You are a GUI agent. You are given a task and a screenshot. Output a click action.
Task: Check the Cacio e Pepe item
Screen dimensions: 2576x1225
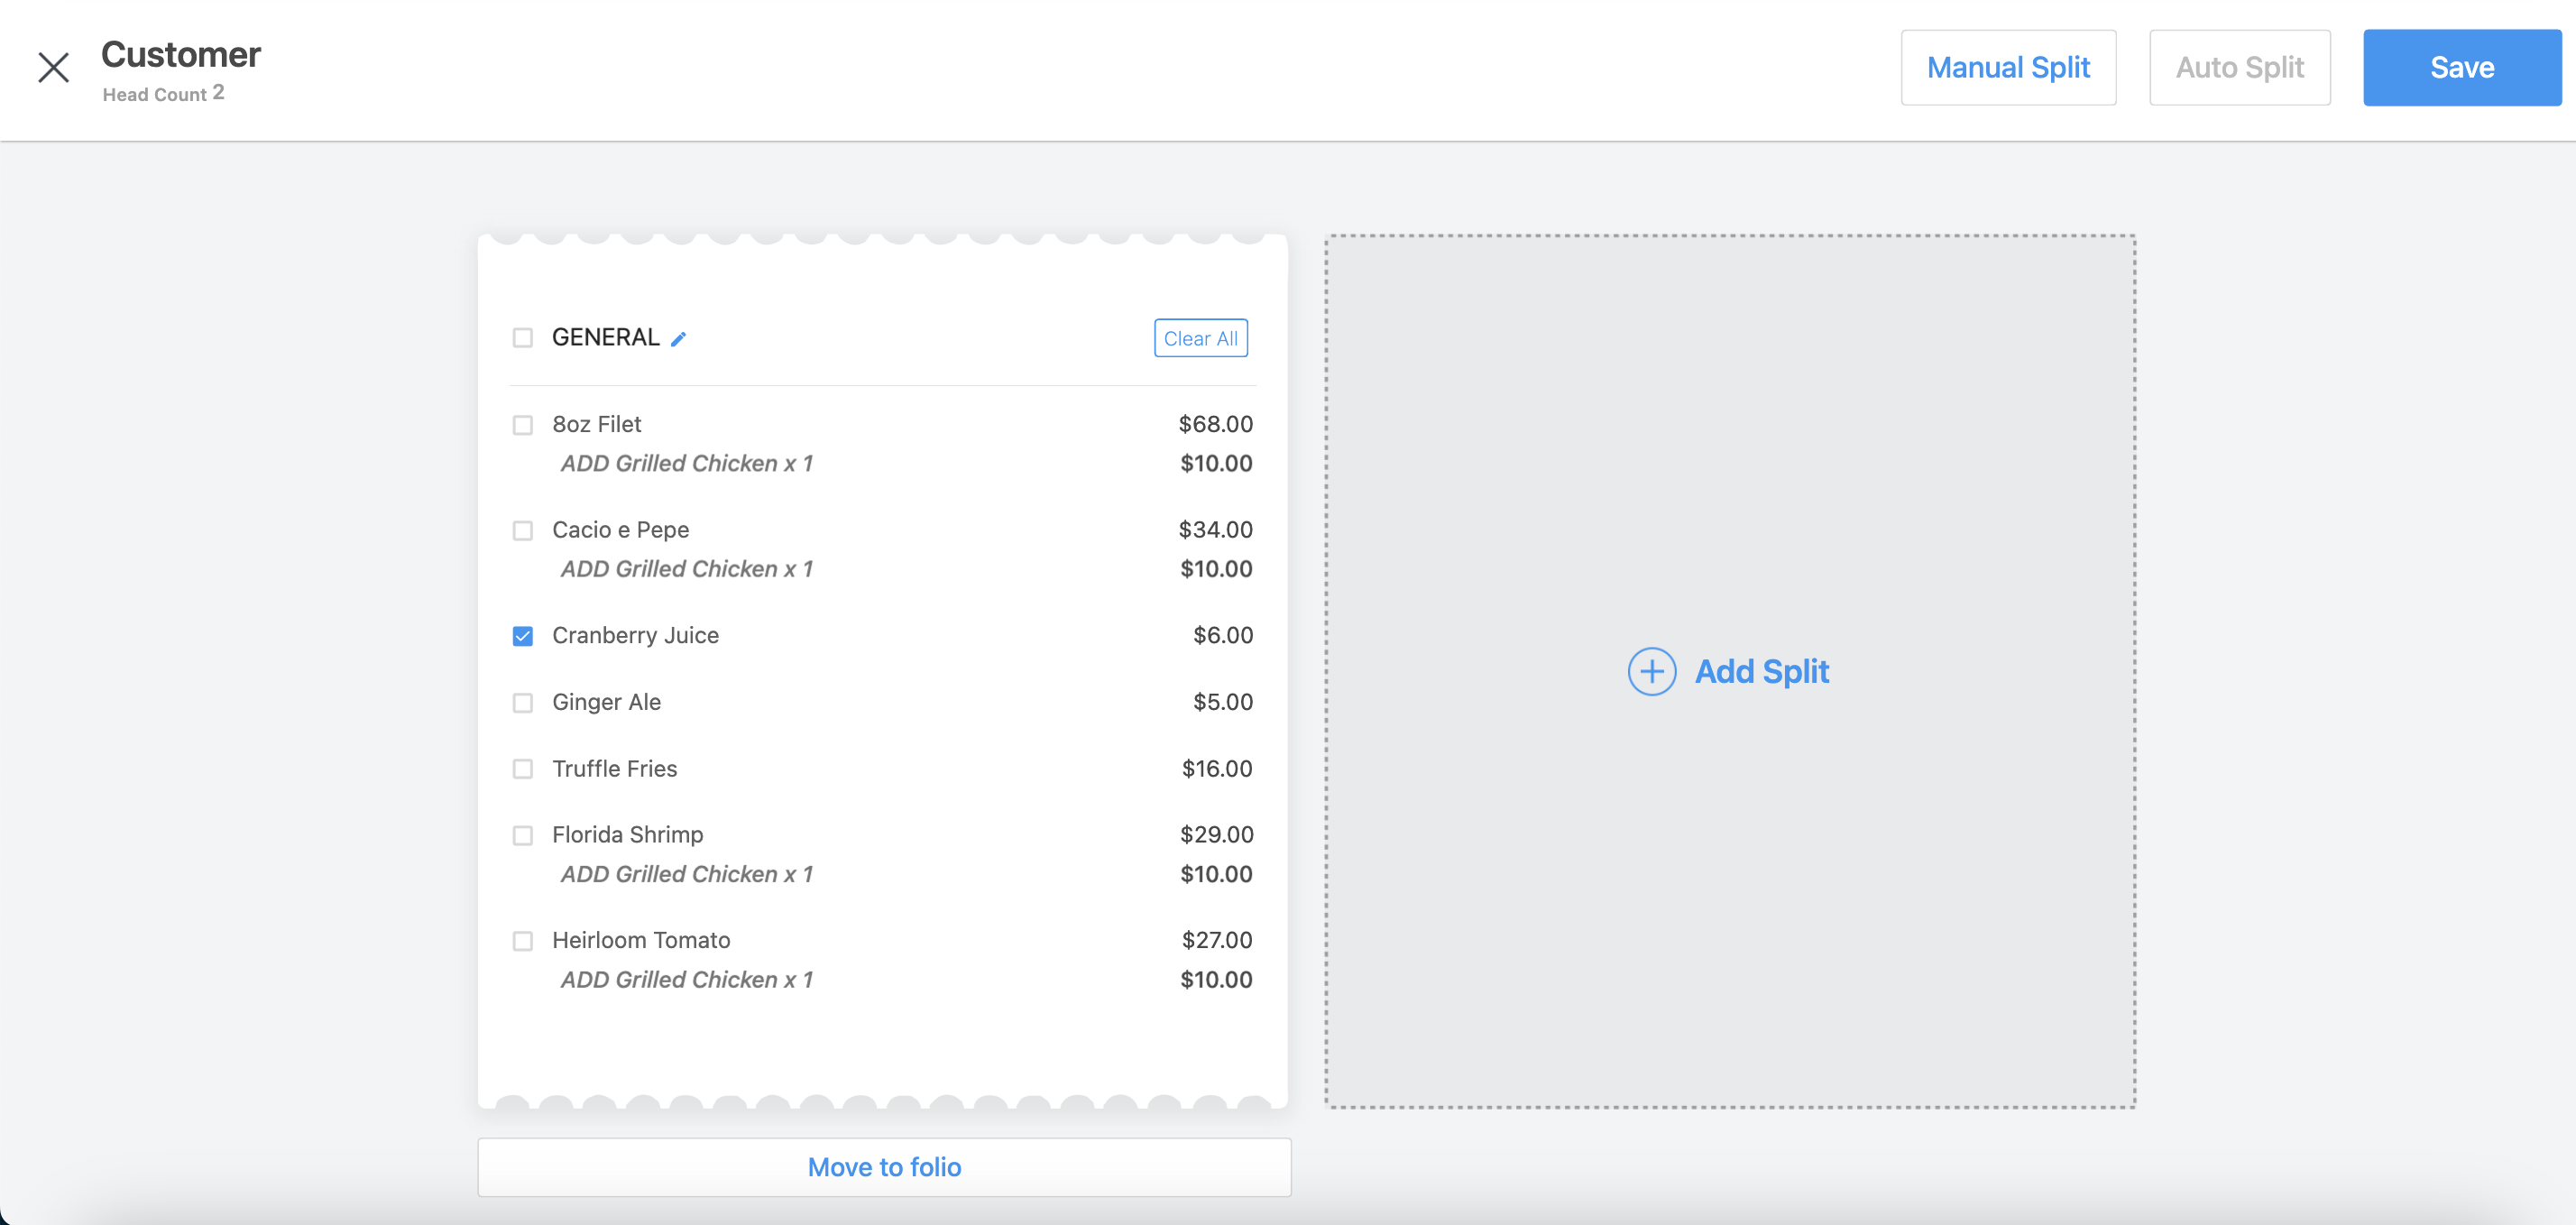(x=523, y=530)
